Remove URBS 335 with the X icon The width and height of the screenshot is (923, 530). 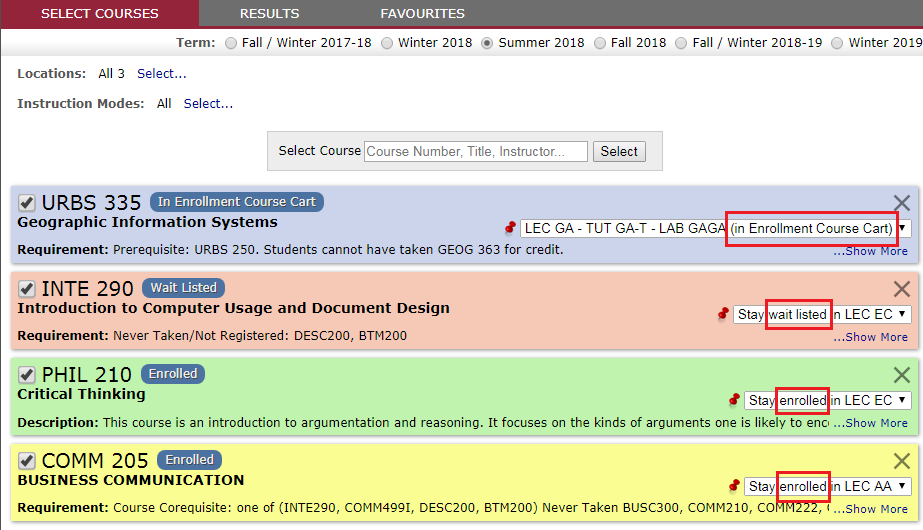[x=901, y=203]
